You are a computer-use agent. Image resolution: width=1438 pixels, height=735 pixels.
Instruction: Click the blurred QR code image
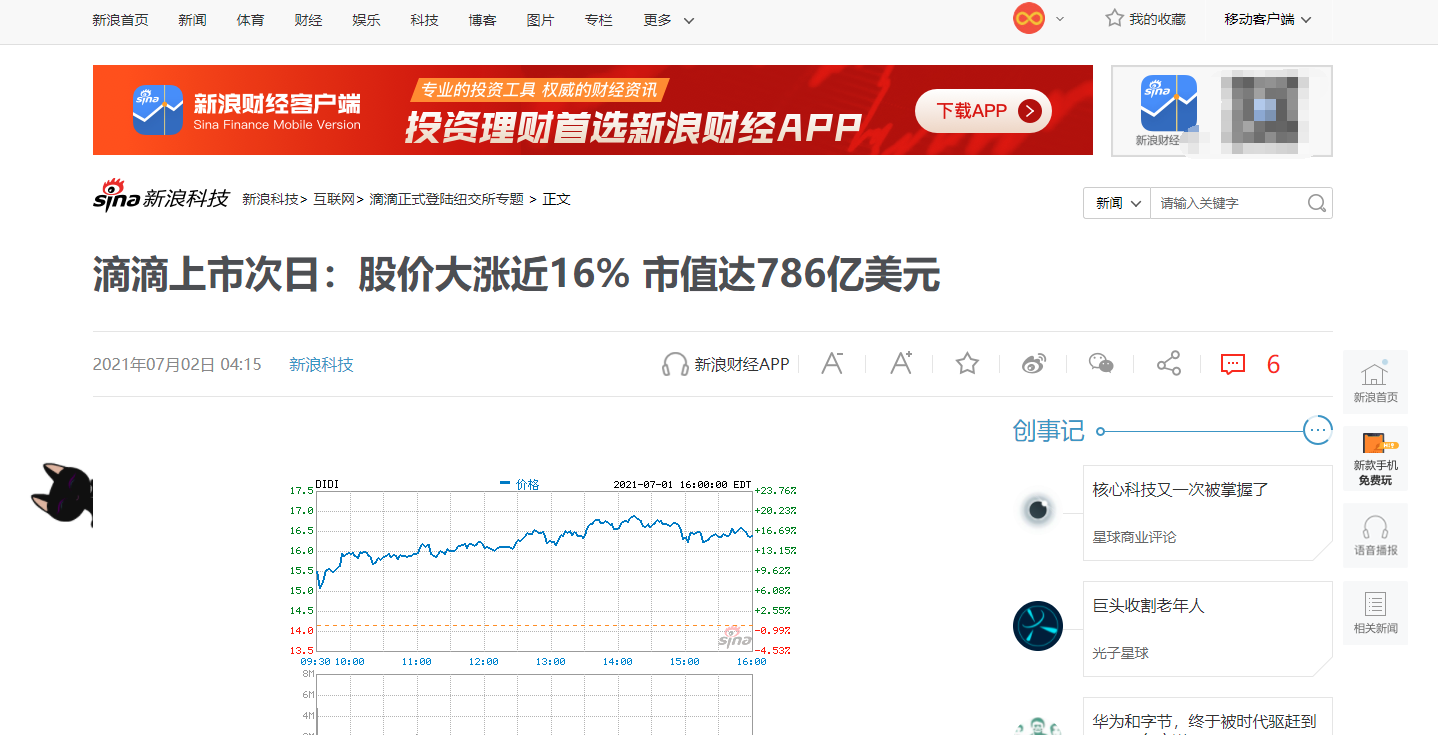click(x=1264, y=110)
